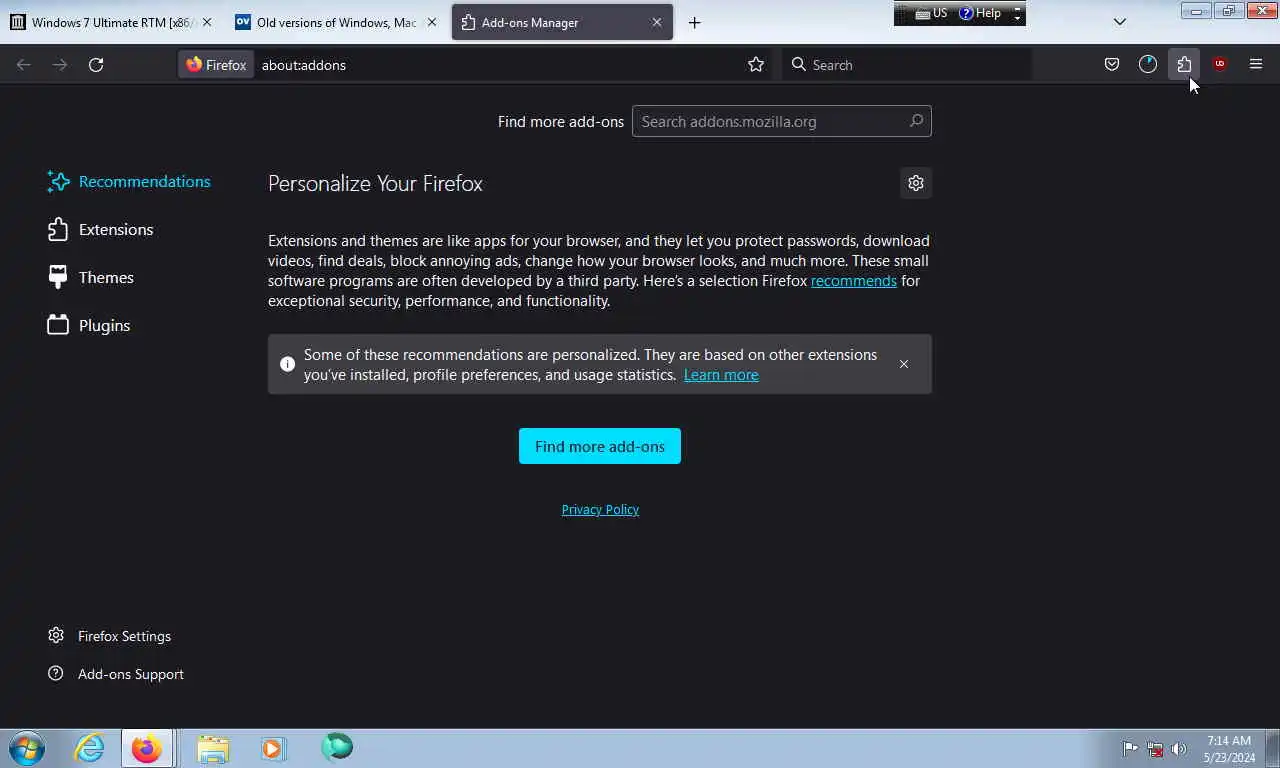Screen dimensions: 1280x768
Task: Open the Extensions toolbar icon
Action: pyautogui.click(x=1184, y=64)
